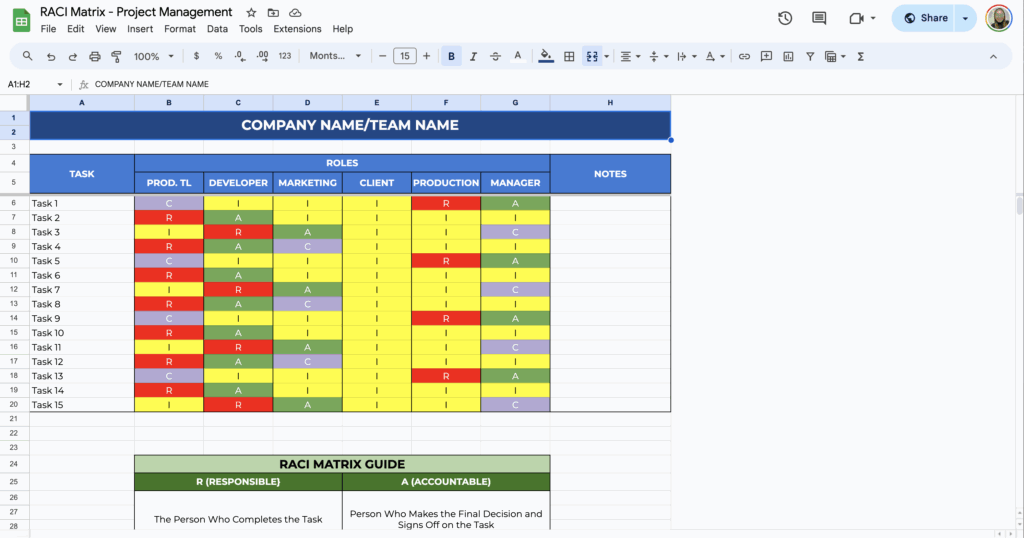
Task: Open vertical align dropdown
Action: 658,57
